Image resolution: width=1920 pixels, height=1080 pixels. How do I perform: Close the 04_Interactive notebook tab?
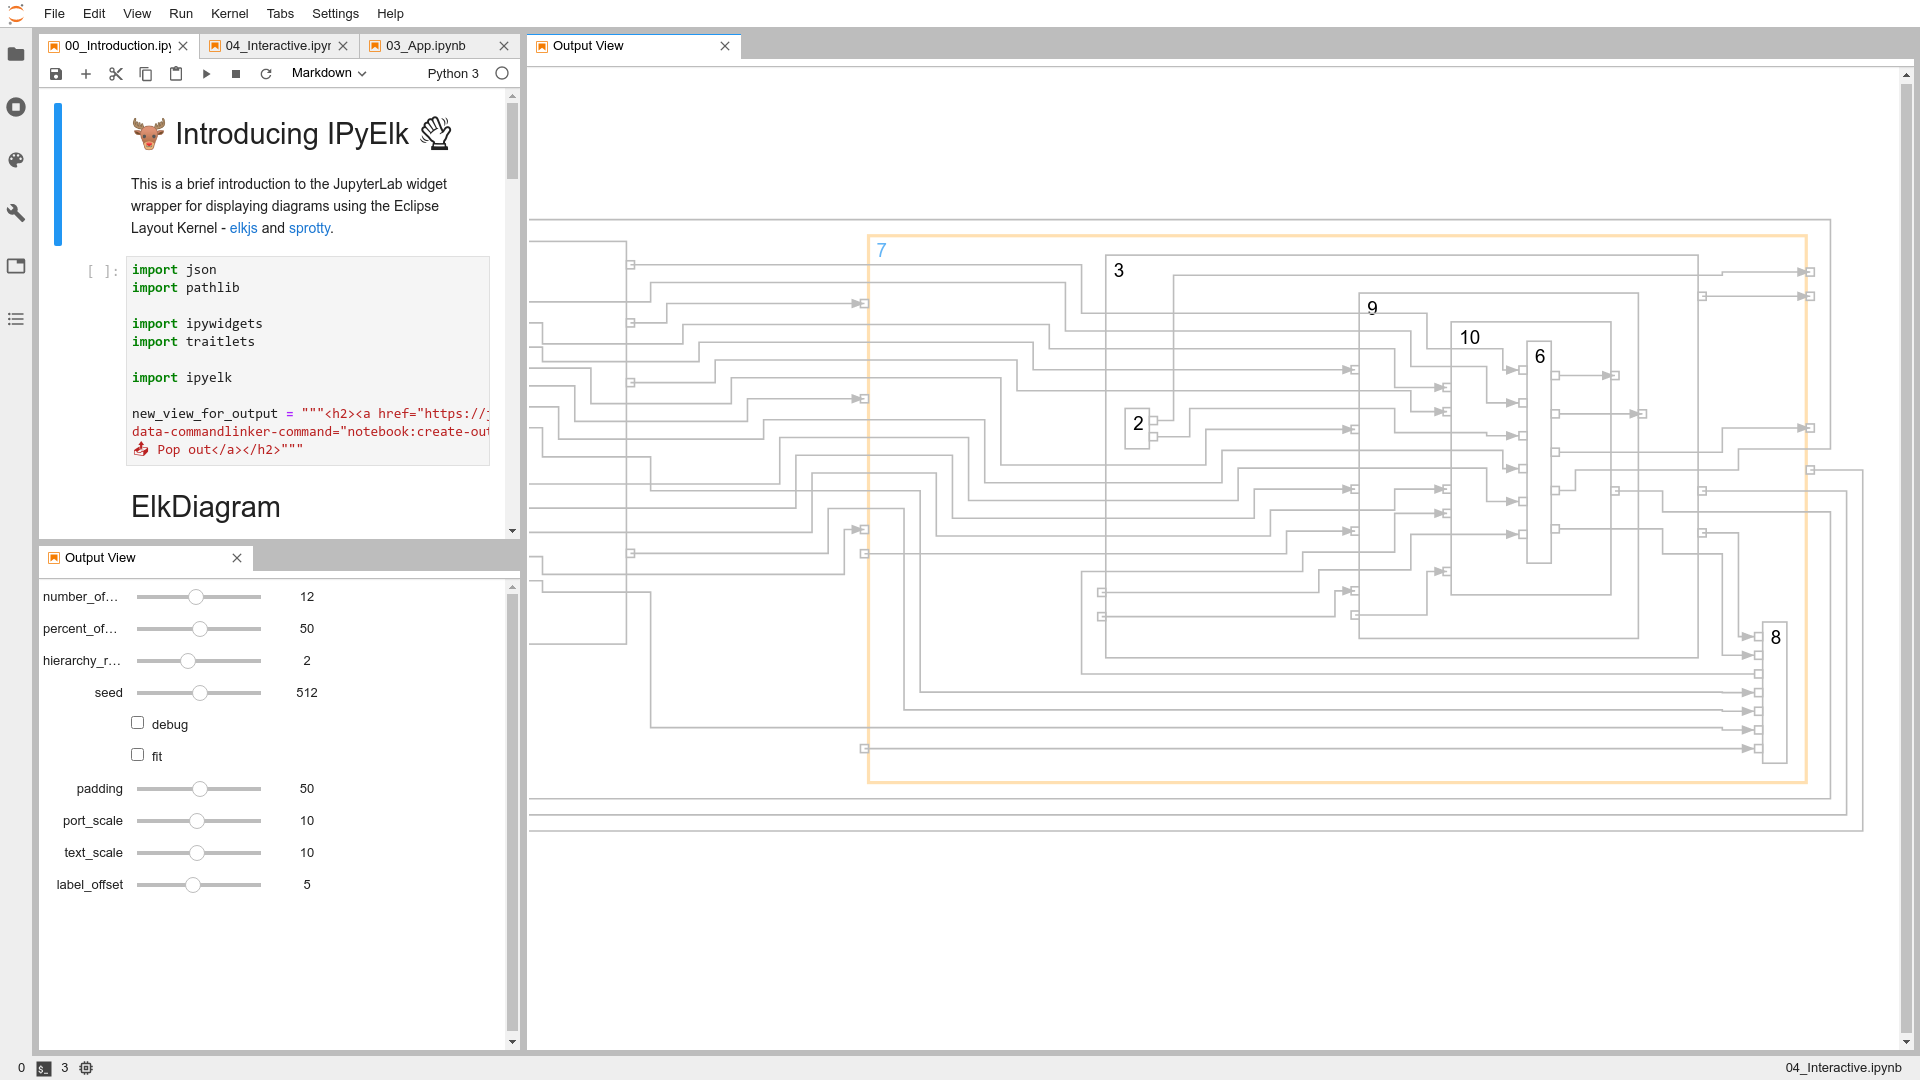click(x=343, y=46)
